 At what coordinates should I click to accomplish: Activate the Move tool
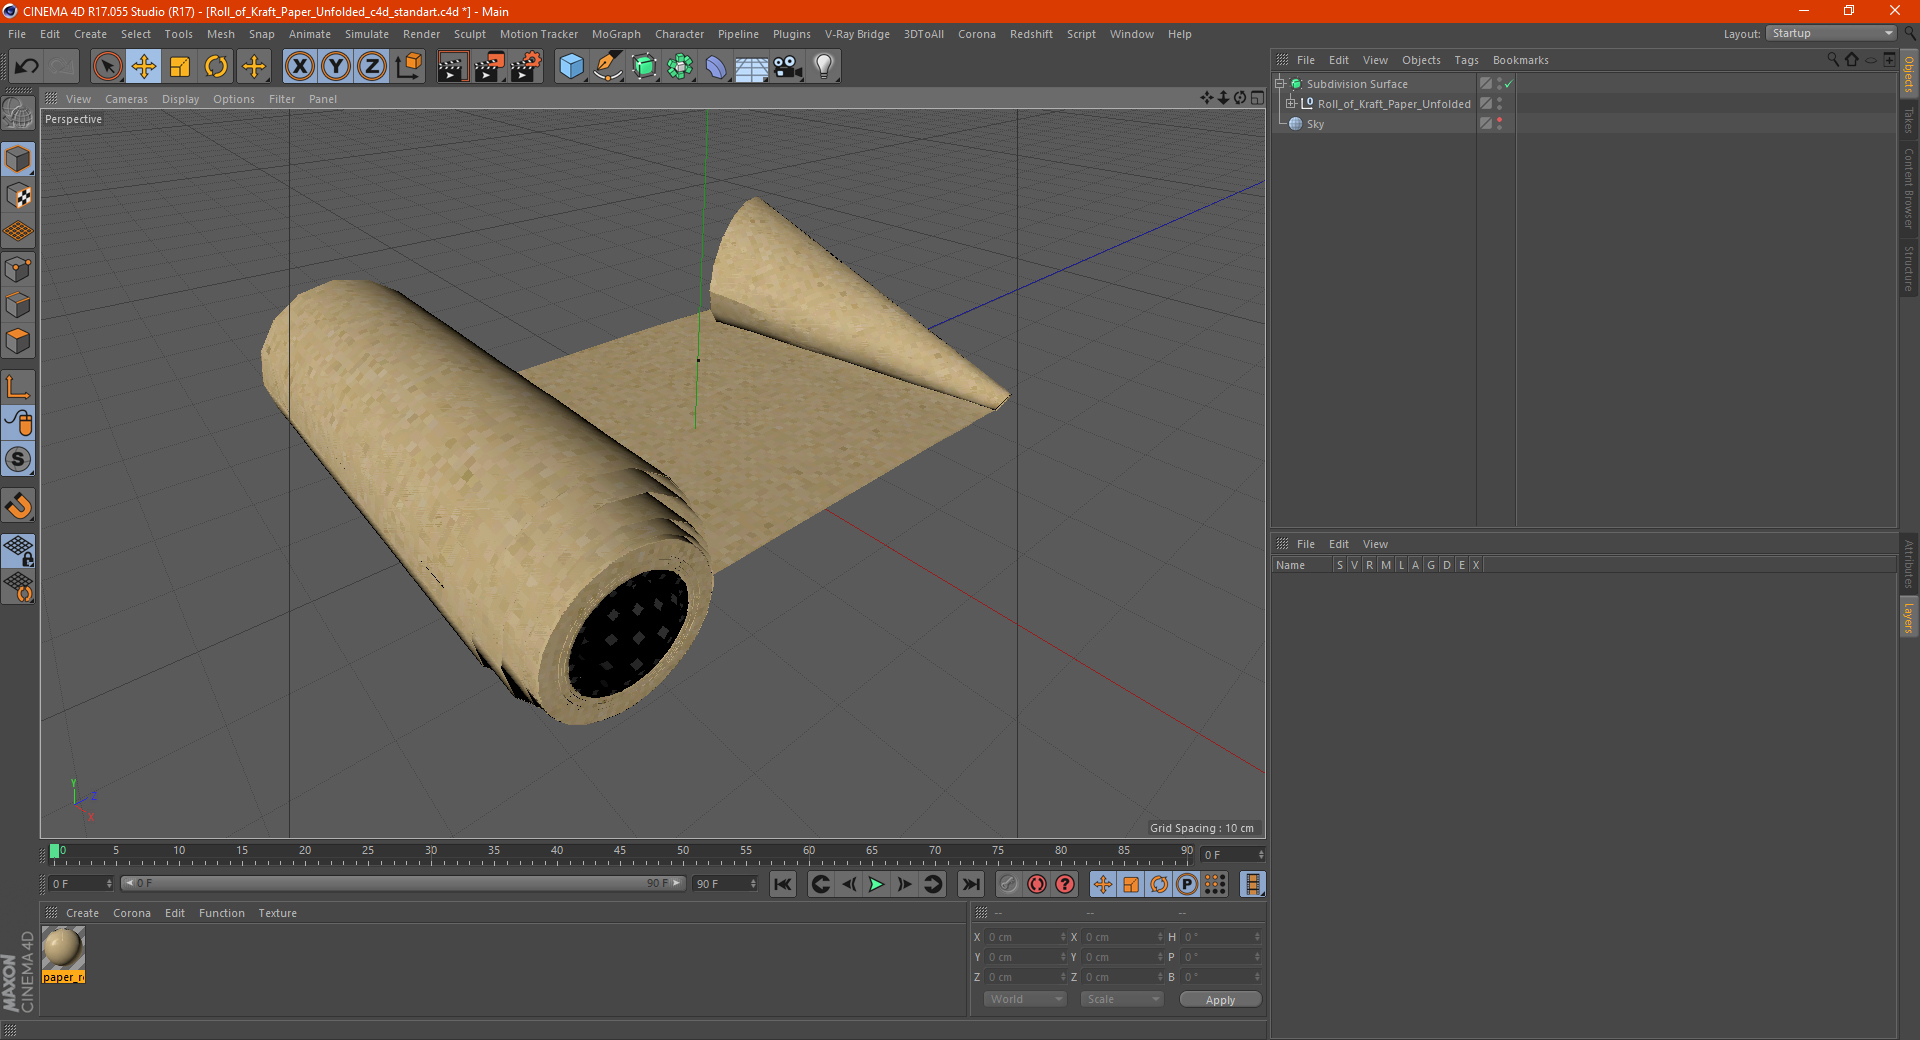tap(144, 67)
